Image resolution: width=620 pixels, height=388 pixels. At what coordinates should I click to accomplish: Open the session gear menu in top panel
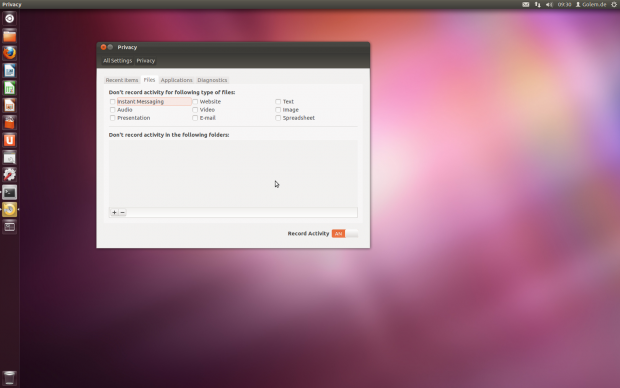coord(614,4)
